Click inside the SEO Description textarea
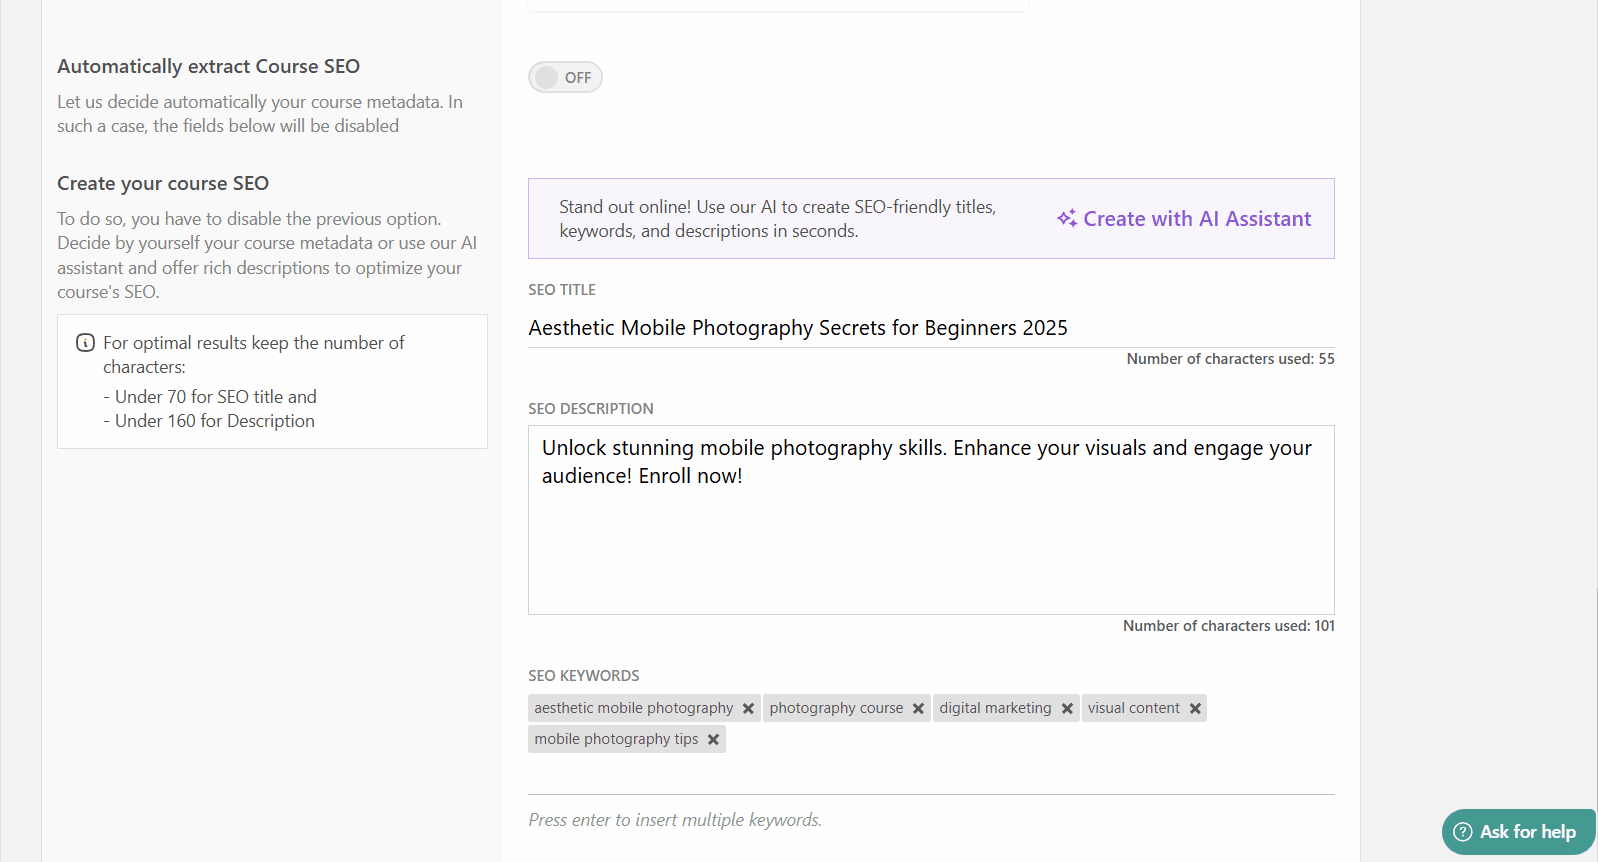 (931, 520)
